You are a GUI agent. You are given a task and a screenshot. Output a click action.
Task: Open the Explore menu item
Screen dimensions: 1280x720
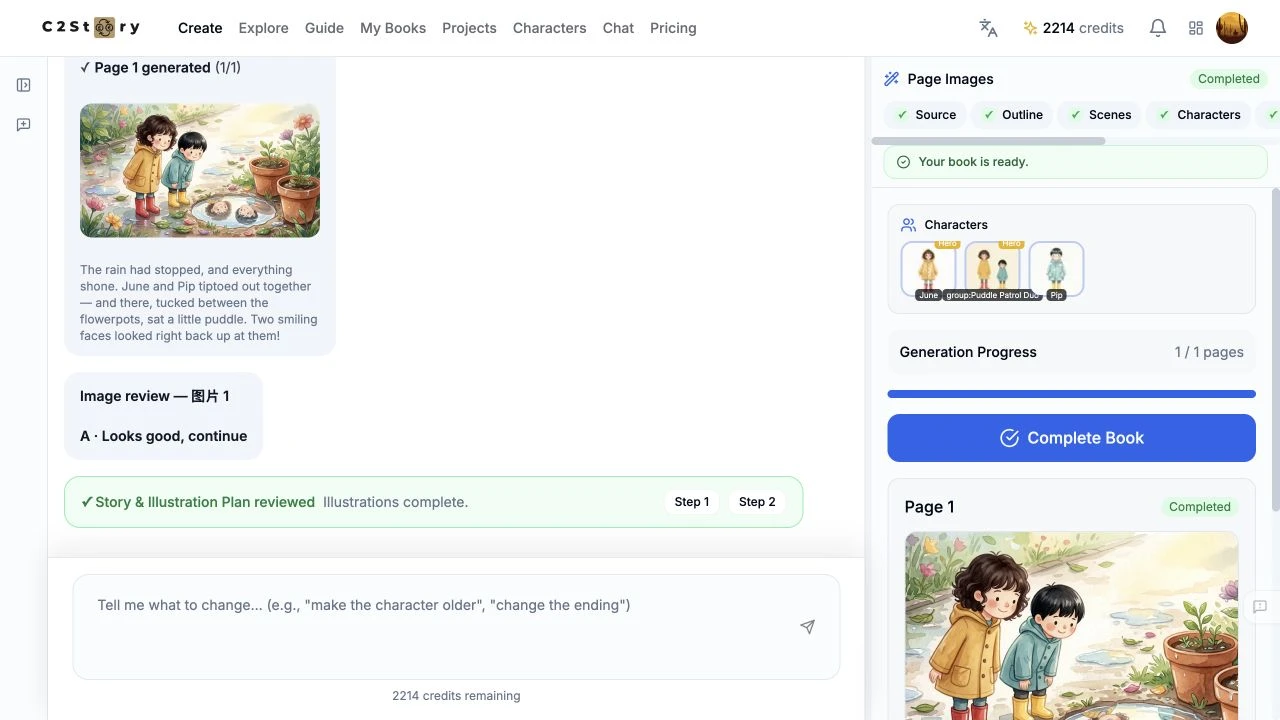[x=264, y=28]
